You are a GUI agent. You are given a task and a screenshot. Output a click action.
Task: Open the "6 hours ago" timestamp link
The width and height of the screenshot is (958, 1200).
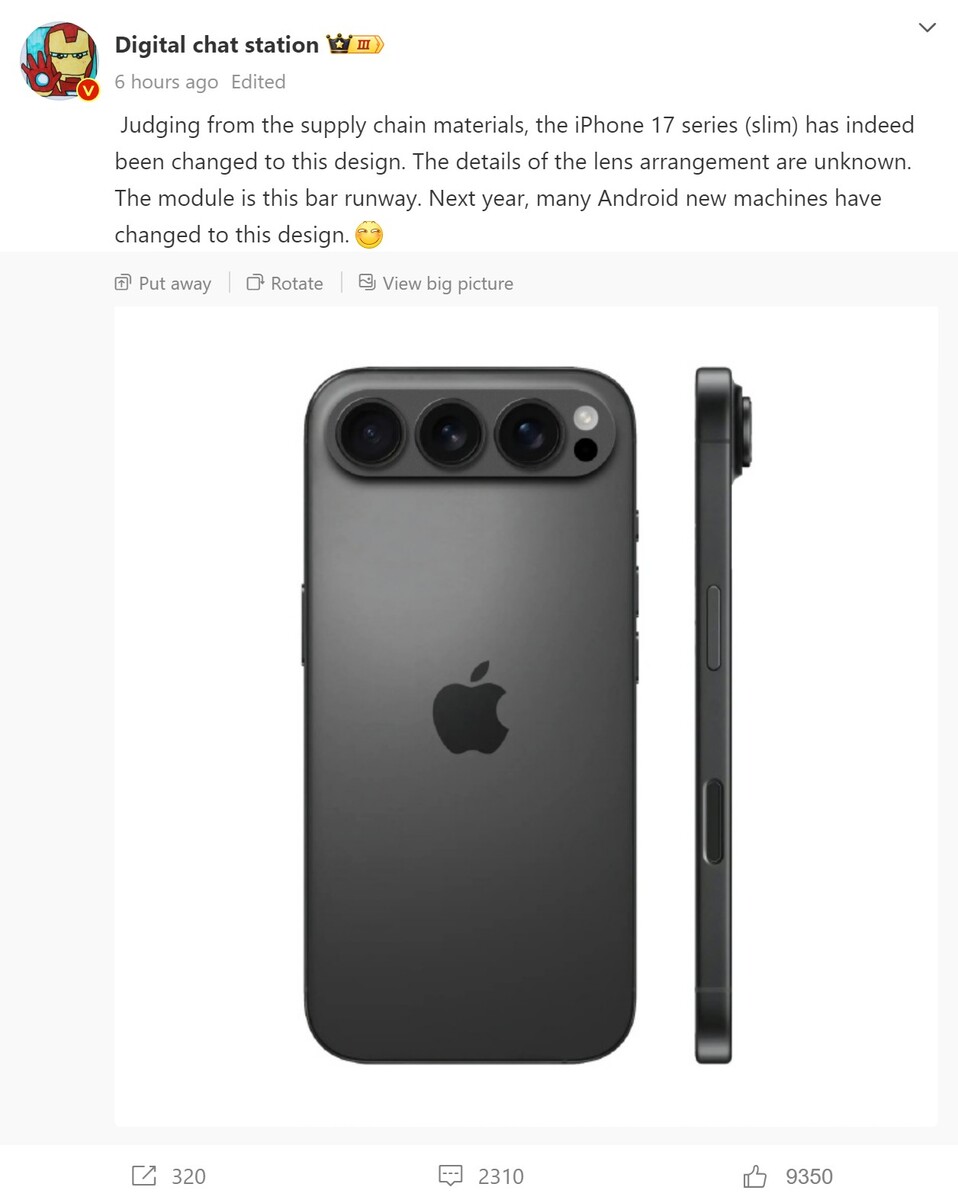click(166, 82)
